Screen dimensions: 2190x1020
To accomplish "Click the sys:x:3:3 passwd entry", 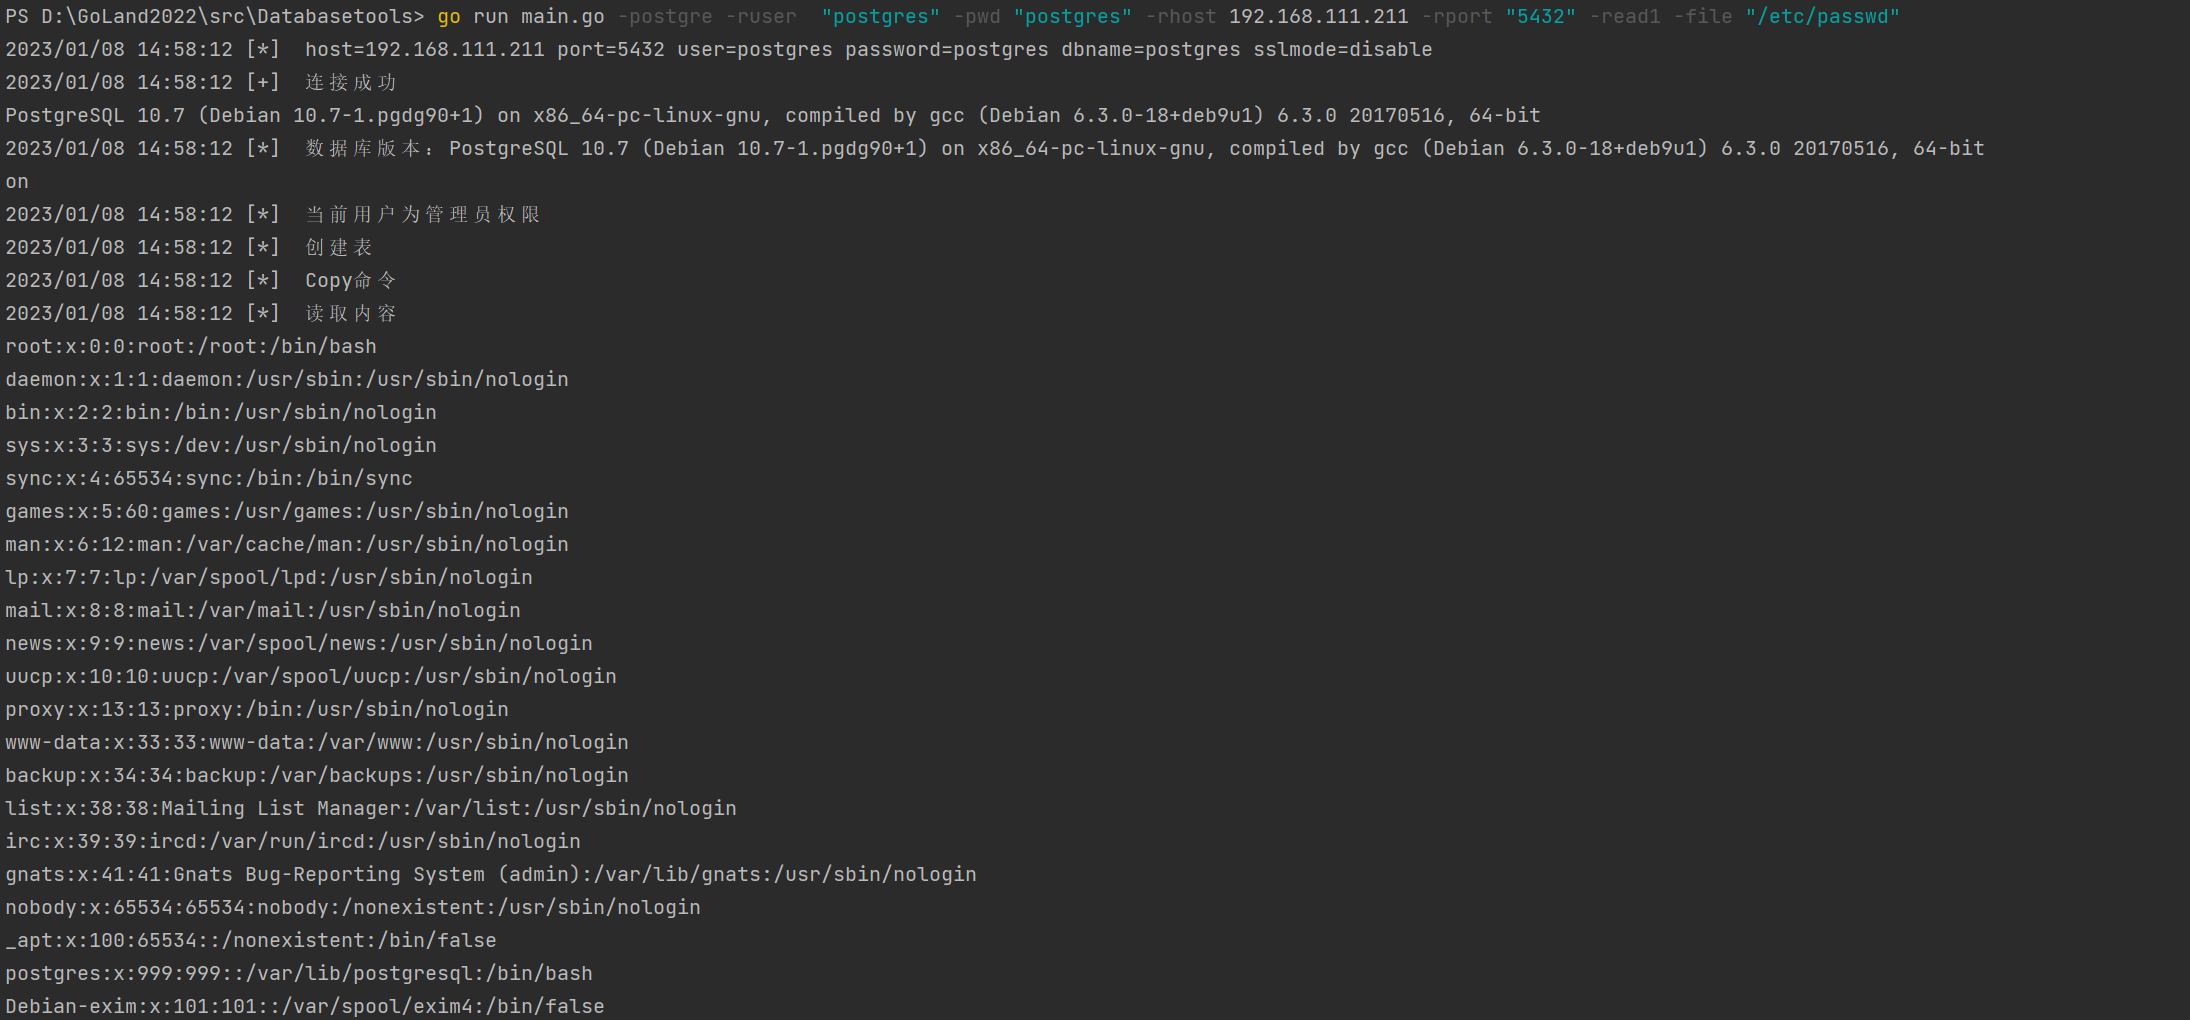I will (x=221, y=446).
